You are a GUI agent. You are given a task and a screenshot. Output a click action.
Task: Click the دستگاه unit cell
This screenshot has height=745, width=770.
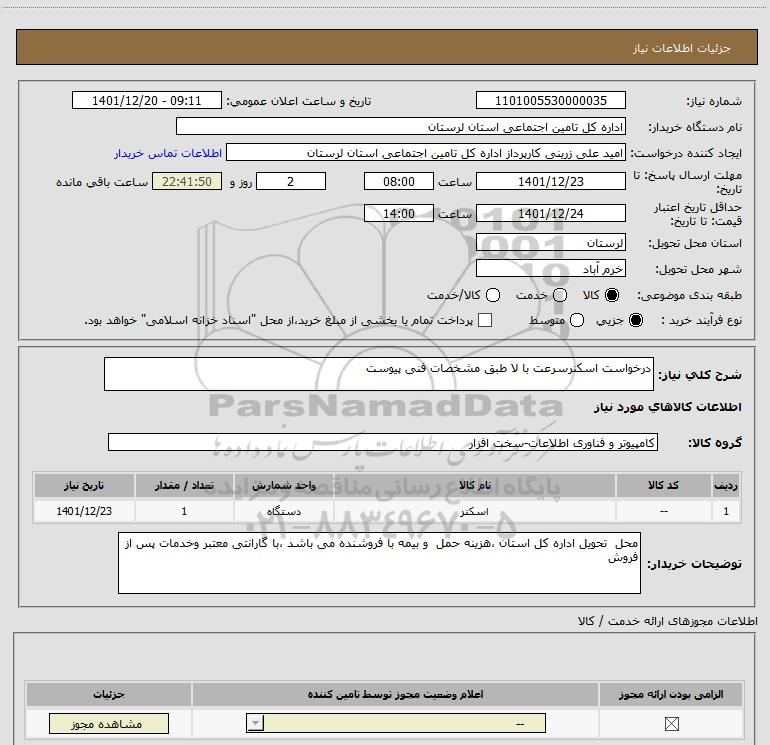tap(284, 511)
